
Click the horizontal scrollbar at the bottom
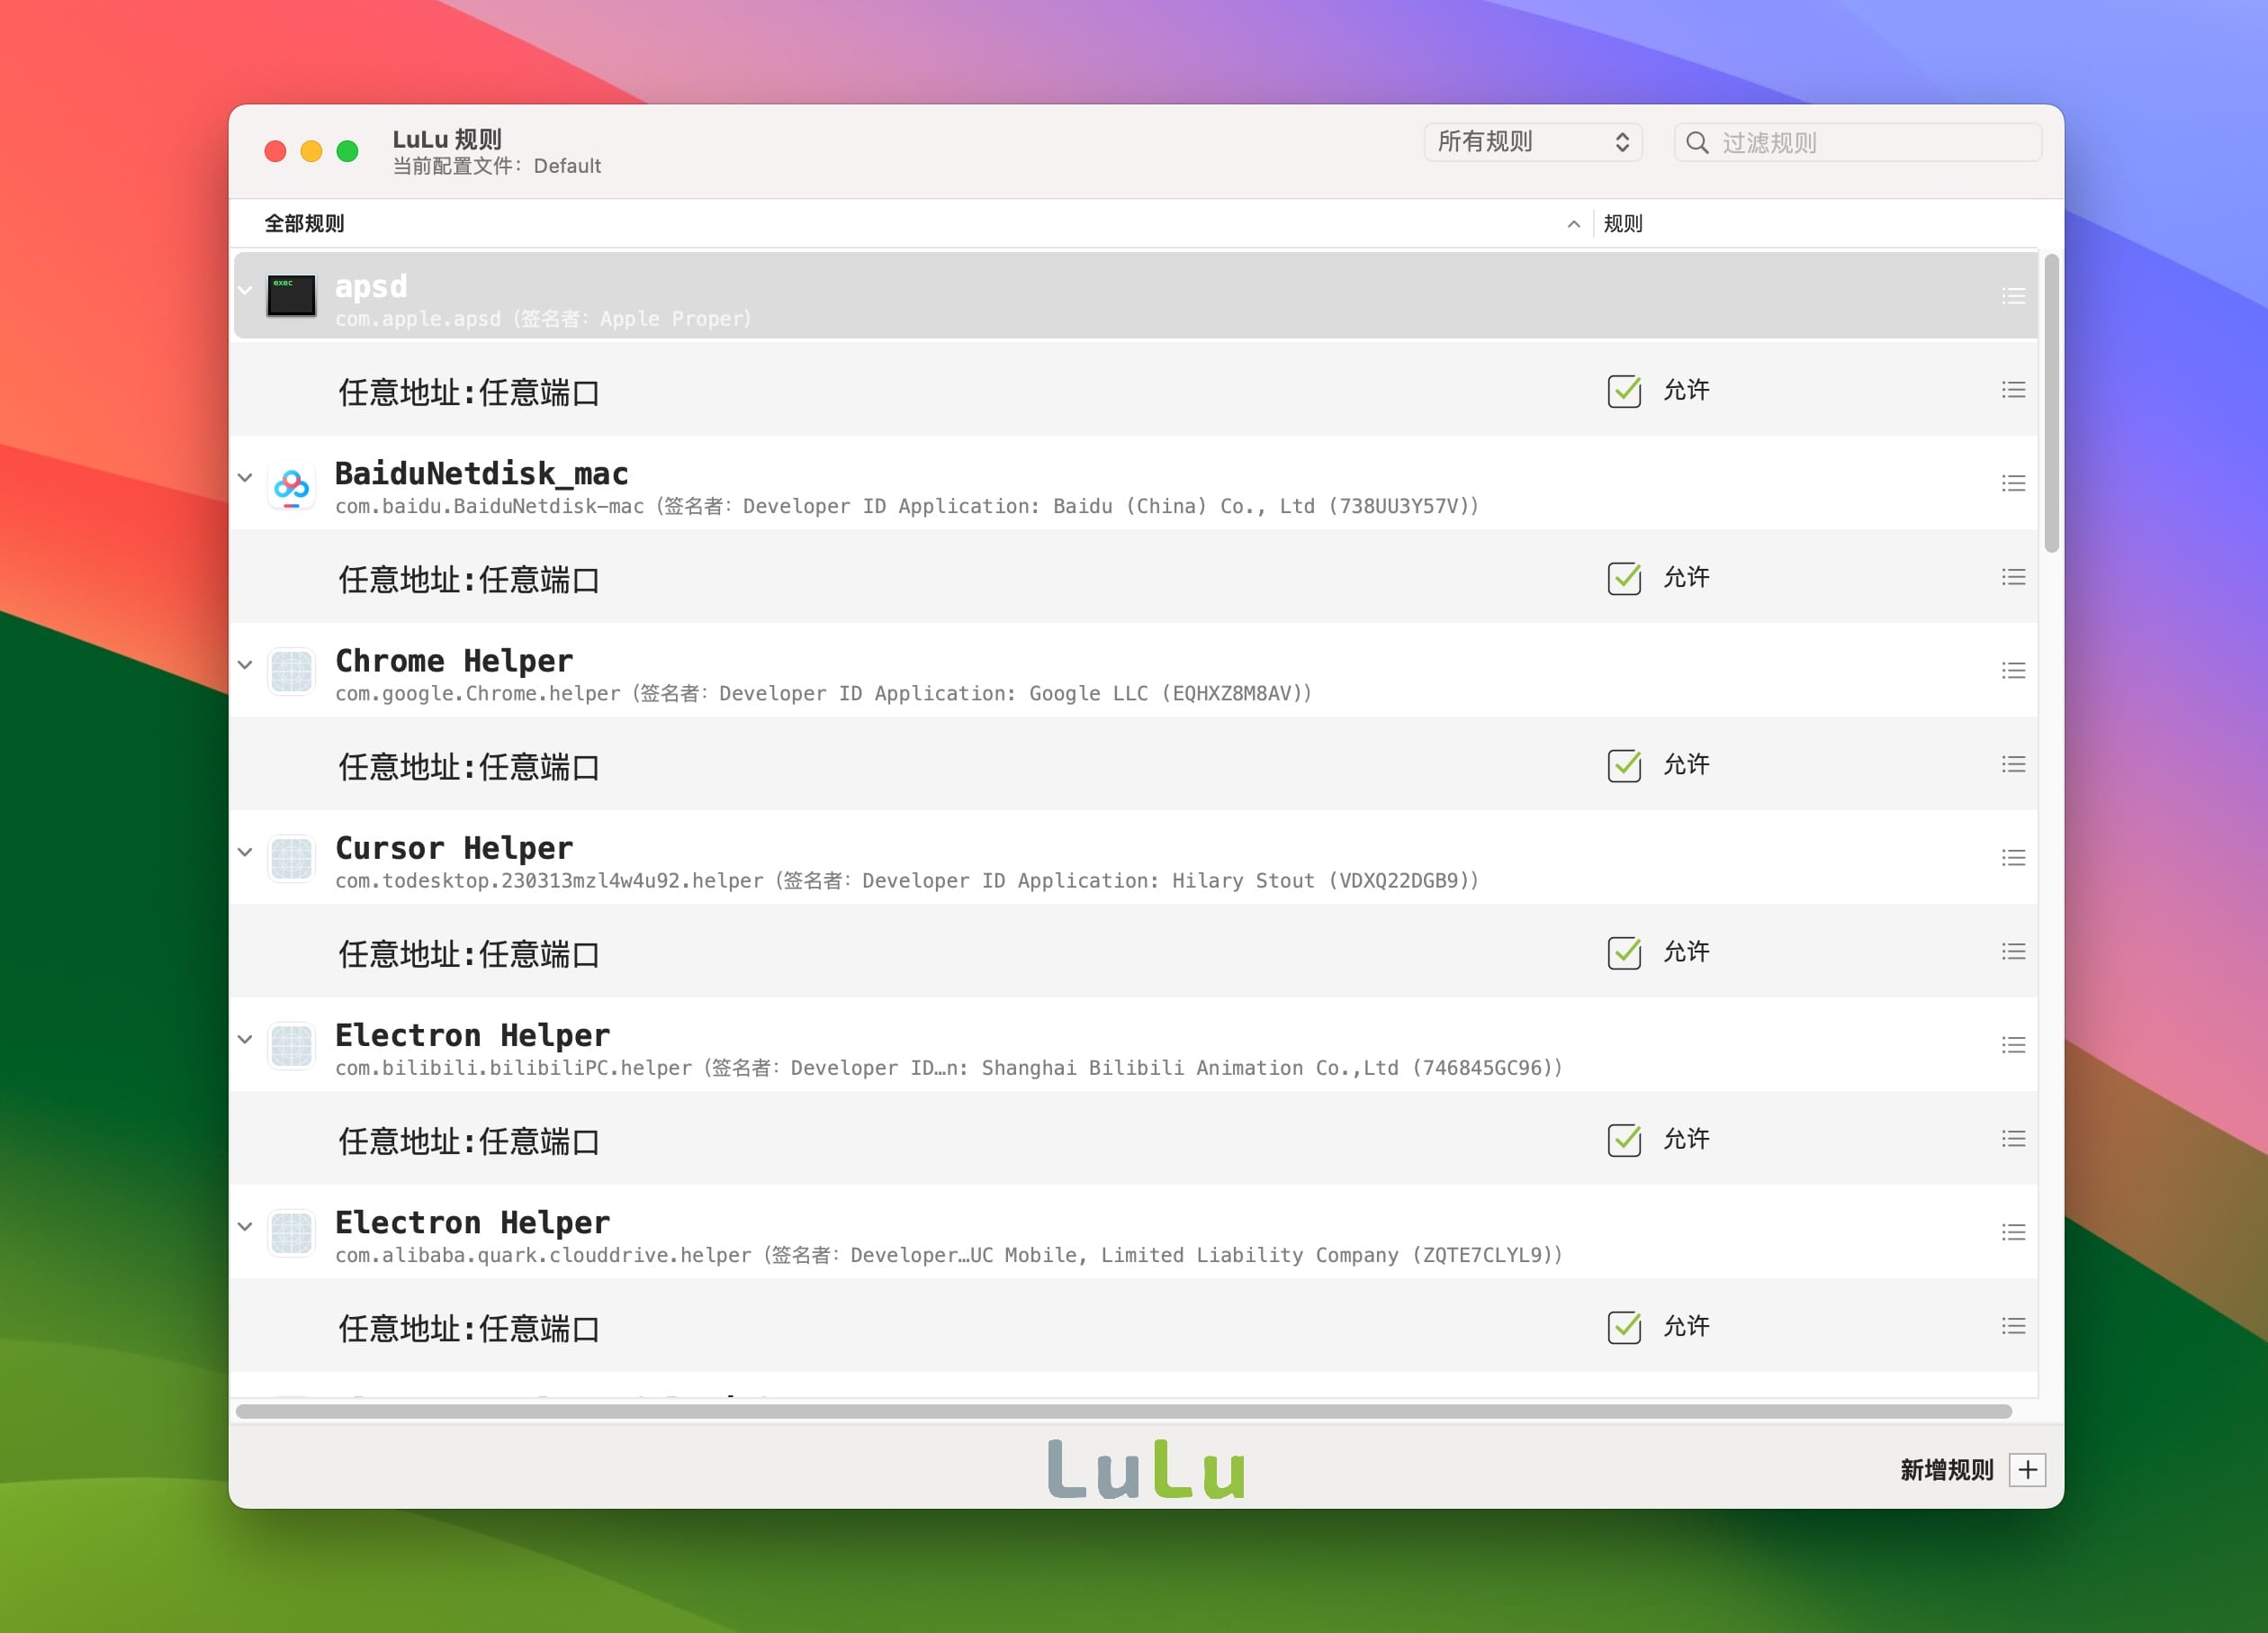point(1123,1411)
